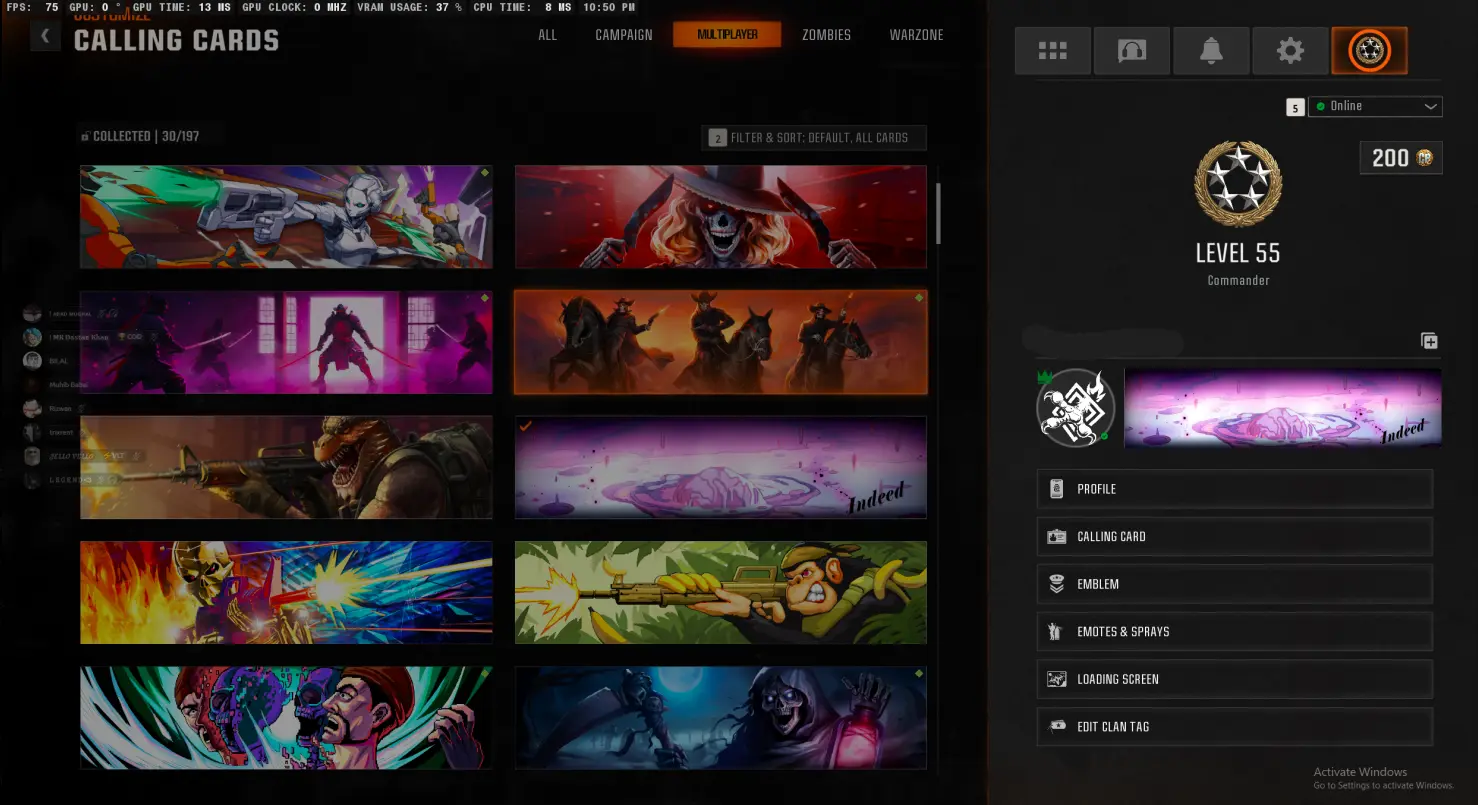Click "JELLO YELLO" in the friends overlay
This screenshot has height=805, width=1478.
[x=72, y=456]
